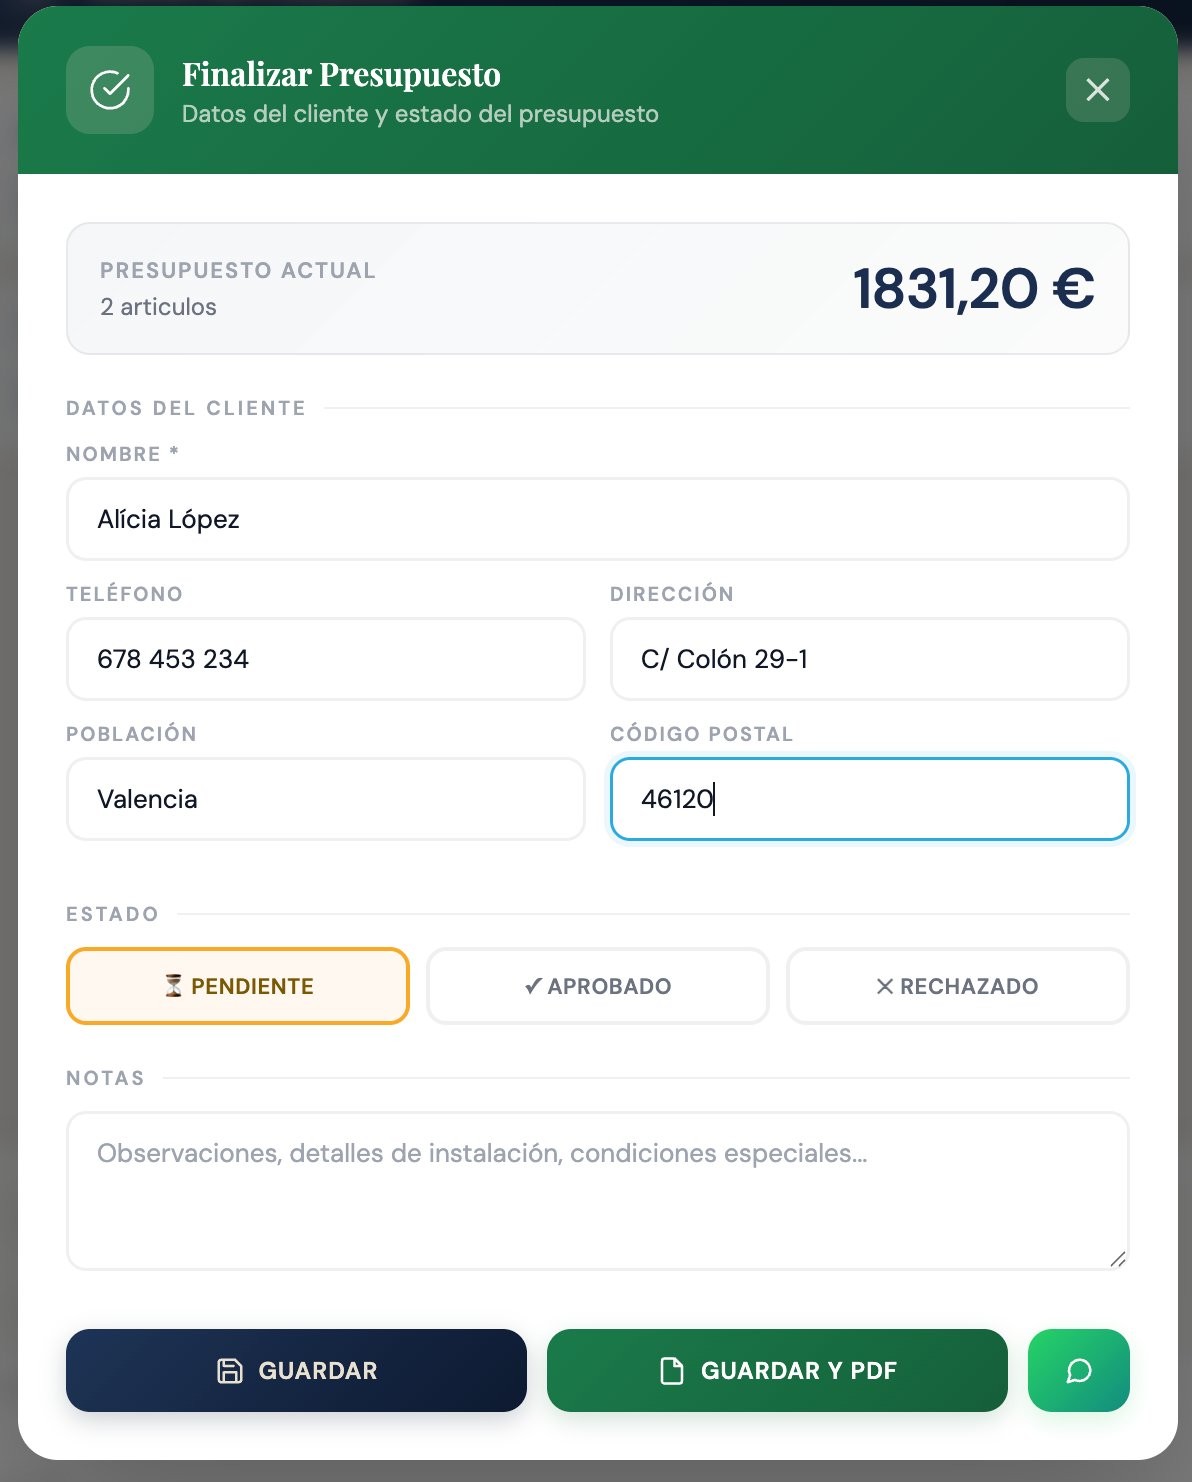Type in the Notas text area
Screen dimensions: 1192x1482
[597, 1190]
